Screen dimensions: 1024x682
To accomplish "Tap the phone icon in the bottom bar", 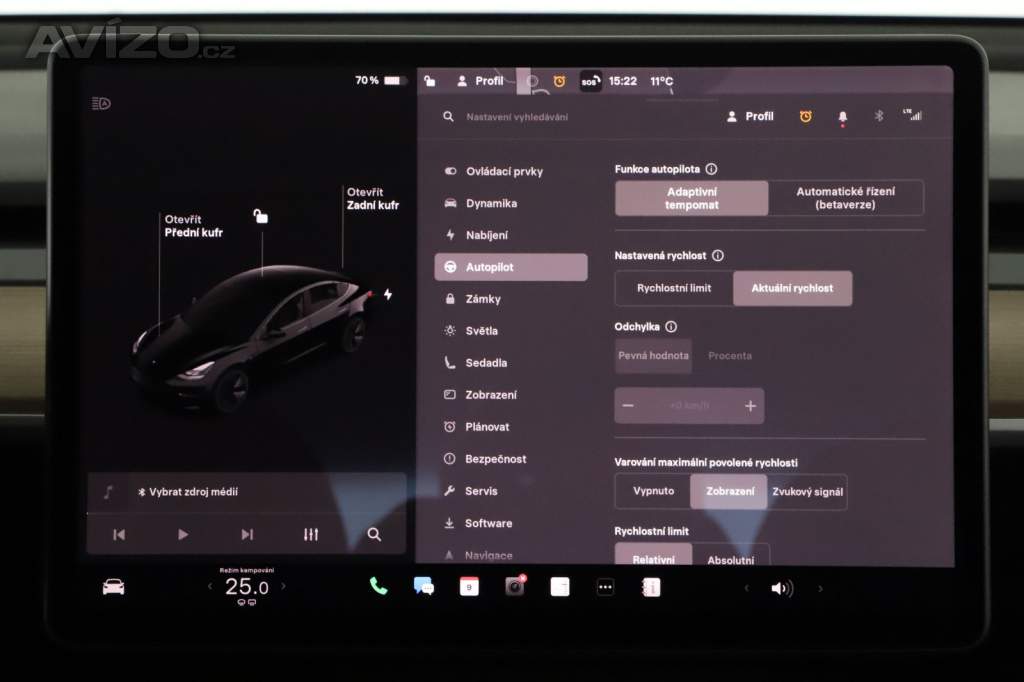I will [378, 587].
